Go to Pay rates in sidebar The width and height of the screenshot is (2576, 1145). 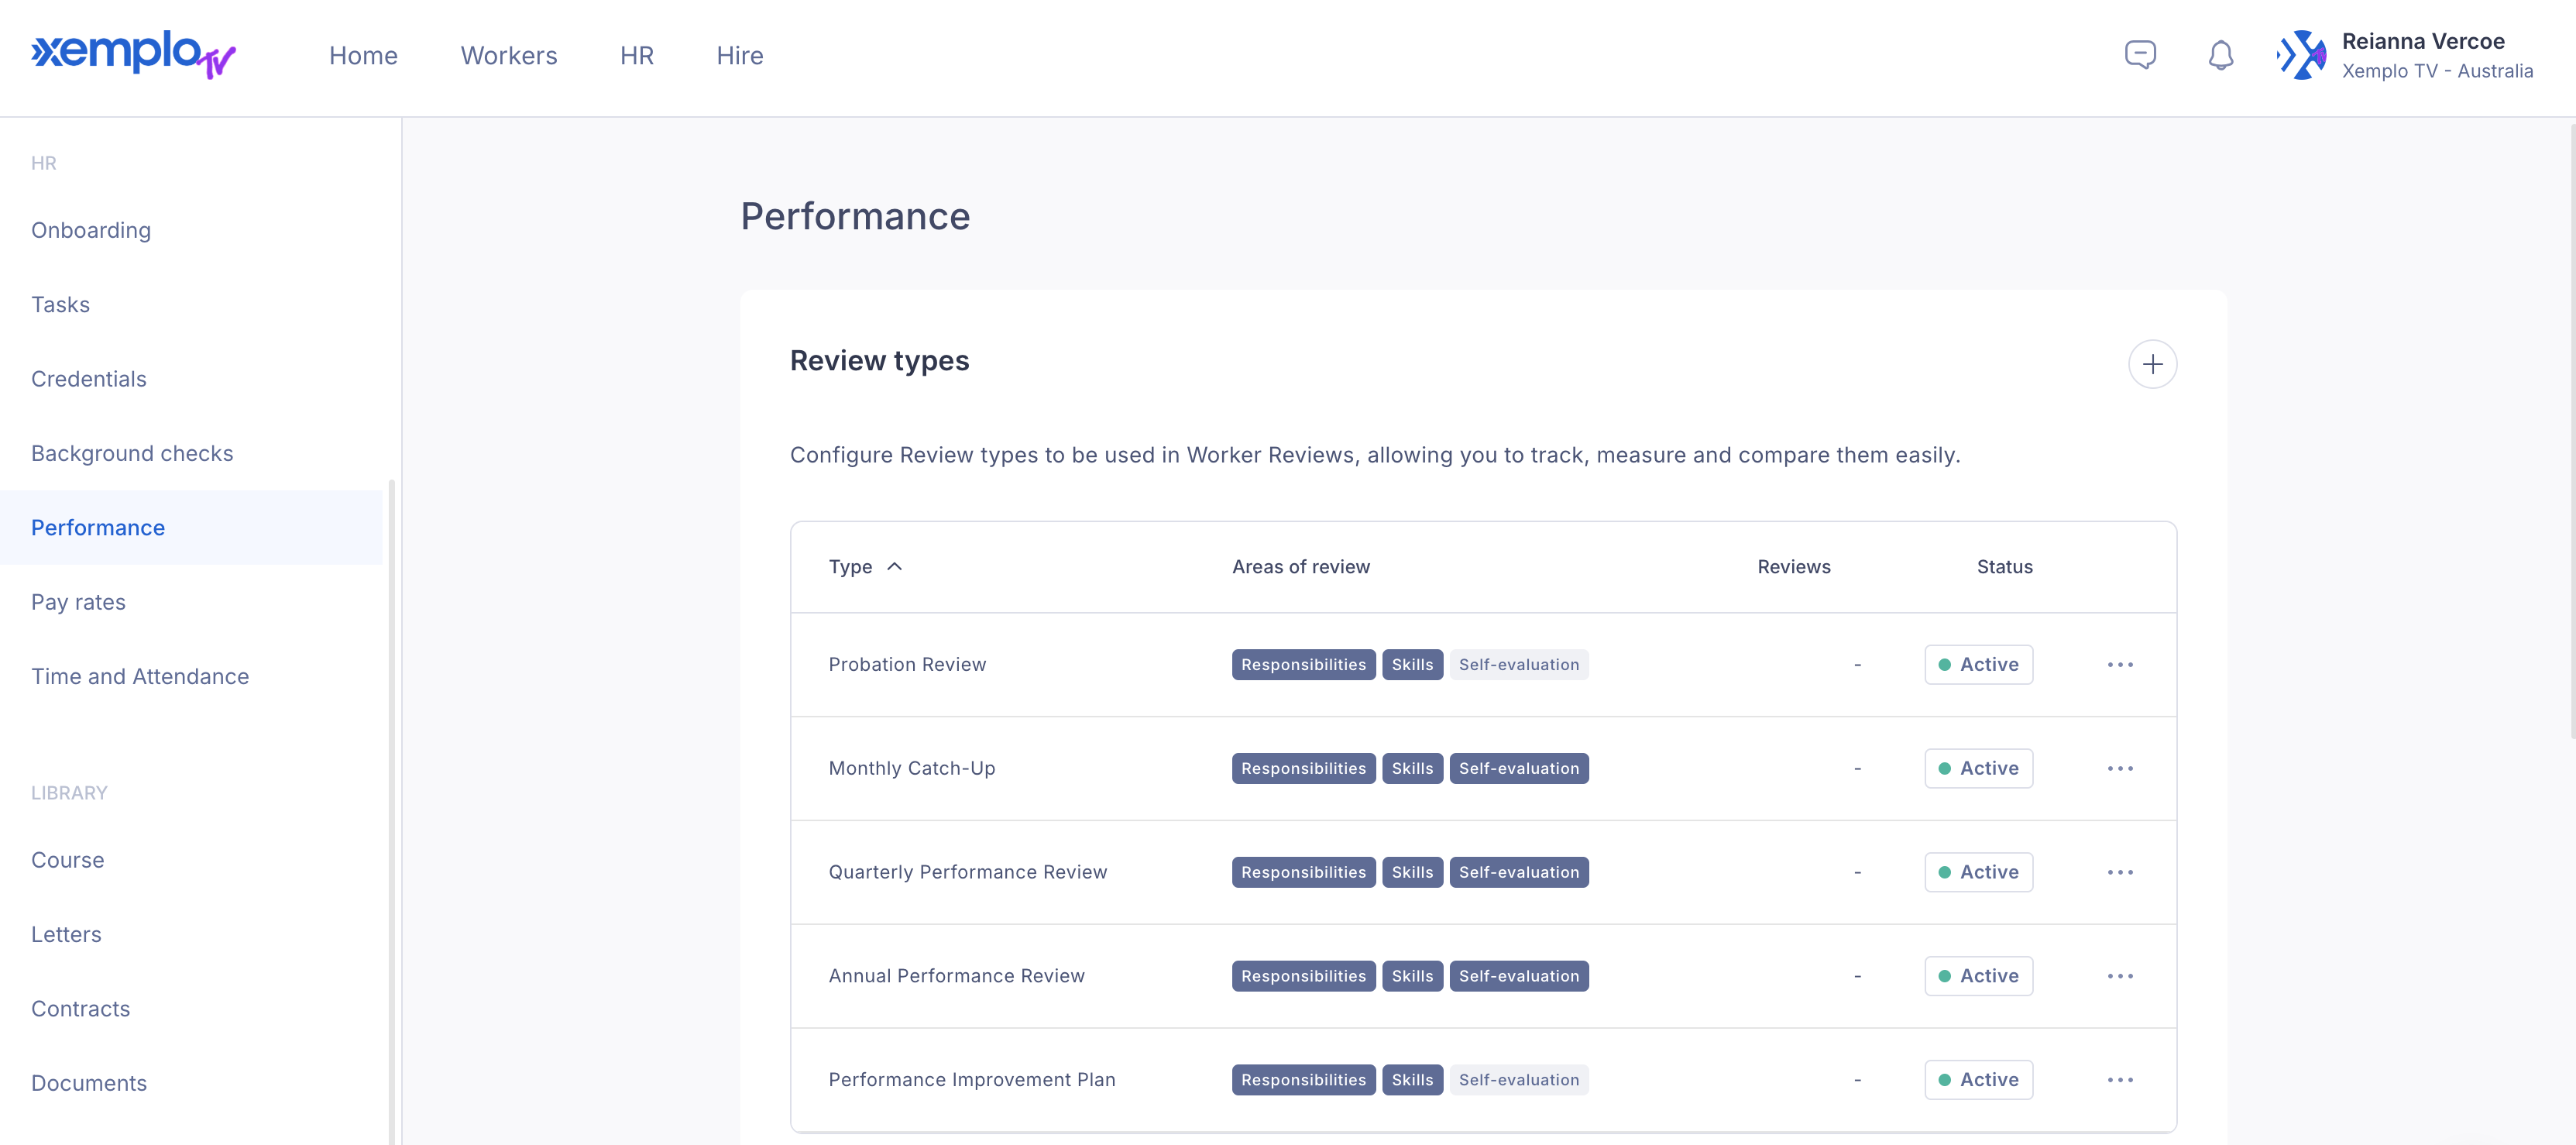[x=78, y=602]
